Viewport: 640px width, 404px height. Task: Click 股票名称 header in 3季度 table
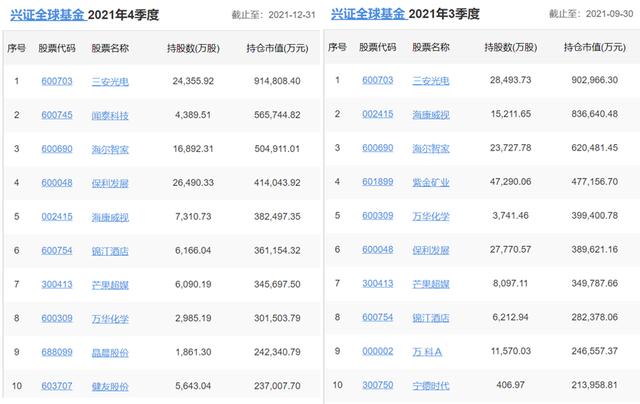click(431, 47)
